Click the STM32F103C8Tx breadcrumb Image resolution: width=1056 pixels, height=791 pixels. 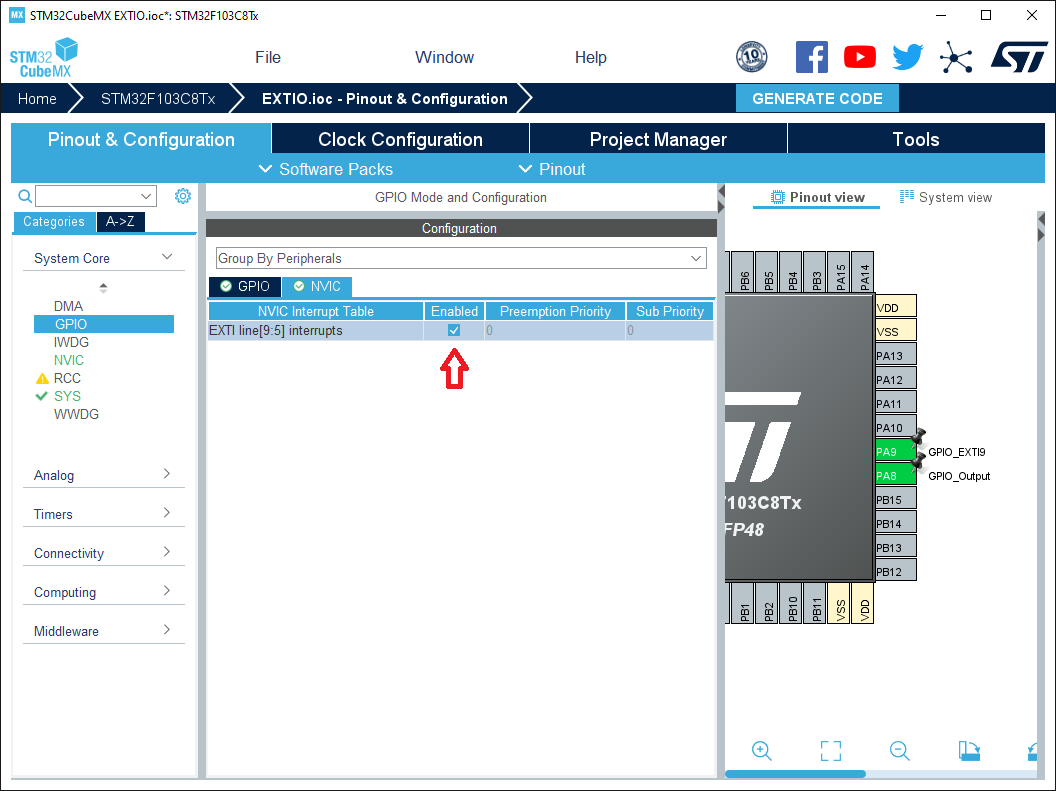(x=158, y=99)
